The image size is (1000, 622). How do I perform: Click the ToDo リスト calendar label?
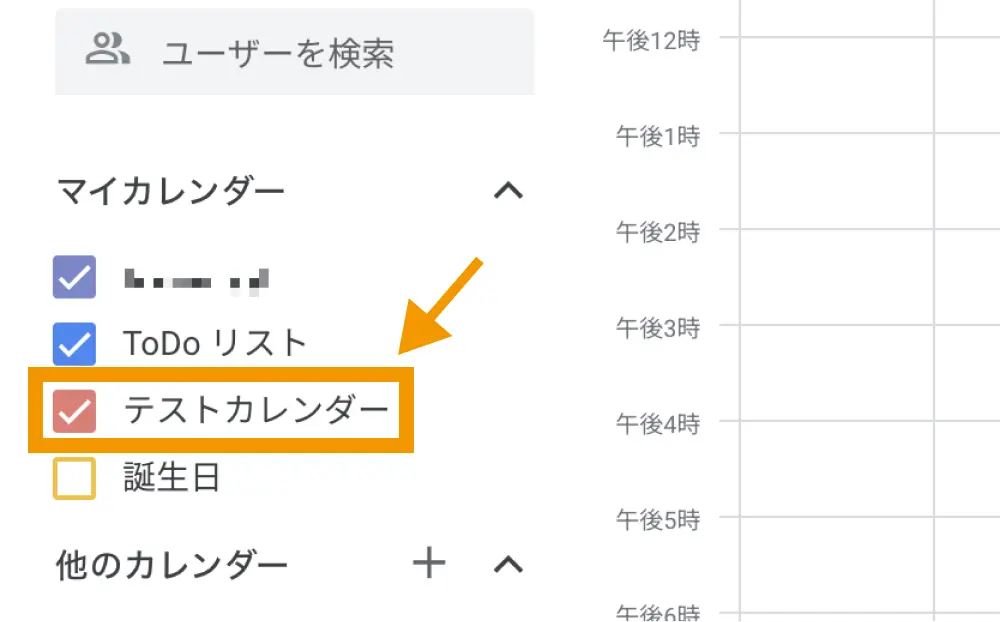pos(215,343)
